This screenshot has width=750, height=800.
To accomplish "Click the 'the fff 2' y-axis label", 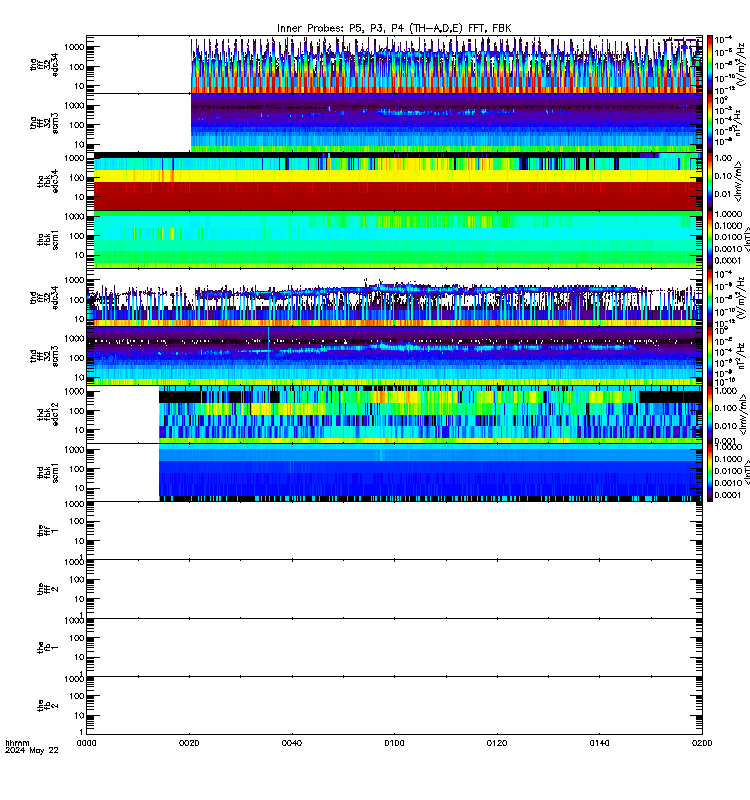I will pyautogui.click(x=48, y=589).
